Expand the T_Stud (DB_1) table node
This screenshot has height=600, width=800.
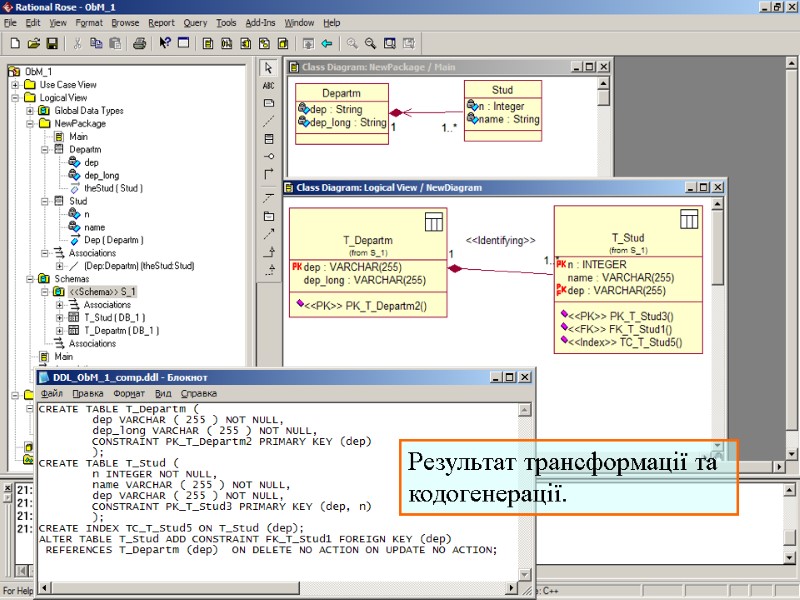pos(61,316)
